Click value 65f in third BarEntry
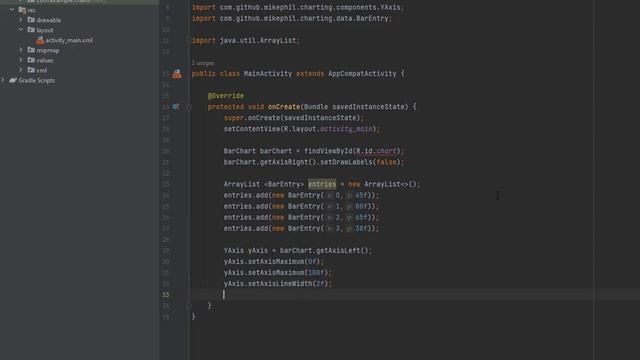This screenshot has height=360, width=640. (x=361, y=217)
